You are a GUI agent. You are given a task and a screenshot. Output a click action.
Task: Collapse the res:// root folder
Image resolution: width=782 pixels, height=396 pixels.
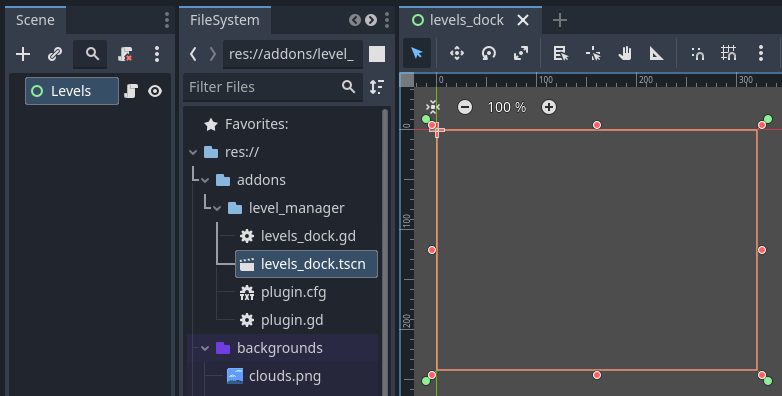pyautogui.click(x=193, y=152)
